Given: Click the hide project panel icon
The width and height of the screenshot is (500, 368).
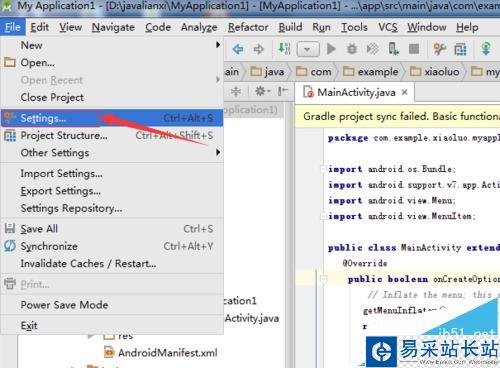Looking at the screenshot, I should [283, 91].
